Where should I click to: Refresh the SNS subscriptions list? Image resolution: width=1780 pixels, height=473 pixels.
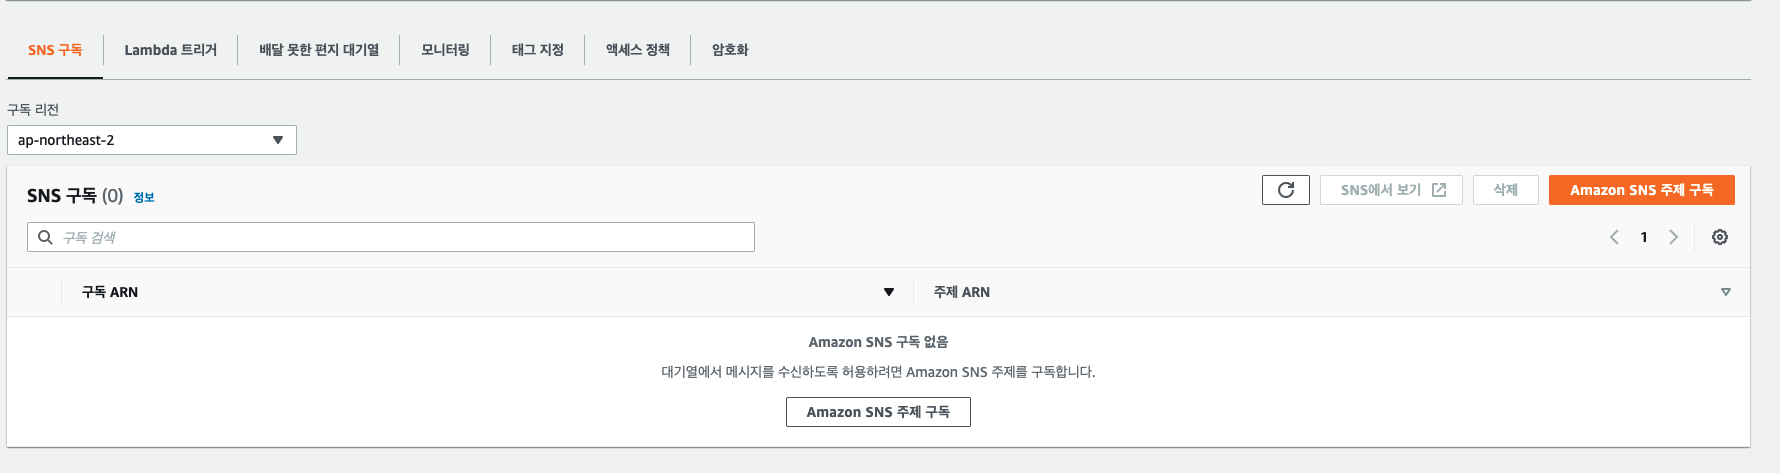[1286, 190]
